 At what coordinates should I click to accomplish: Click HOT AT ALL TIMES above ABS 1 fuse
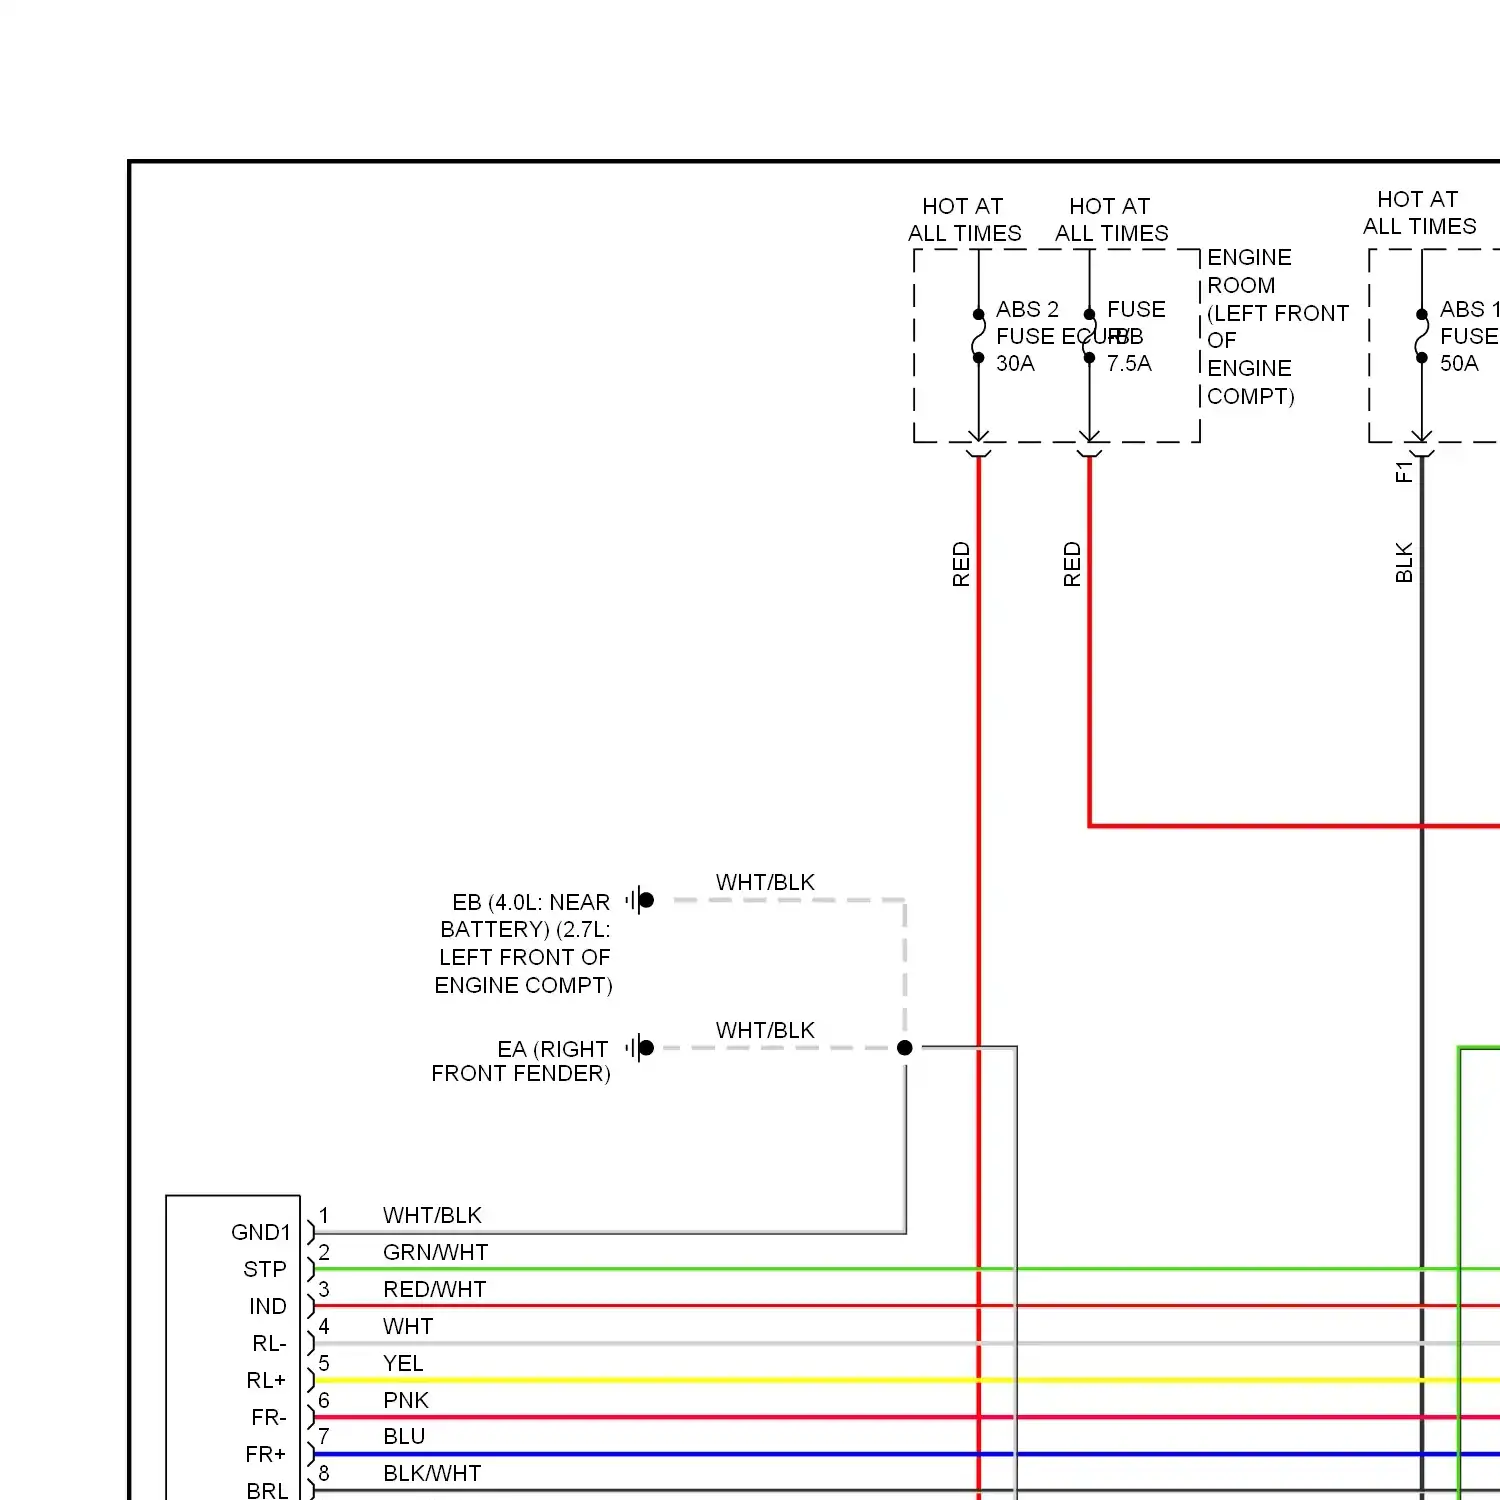[x=1419, y=212]
